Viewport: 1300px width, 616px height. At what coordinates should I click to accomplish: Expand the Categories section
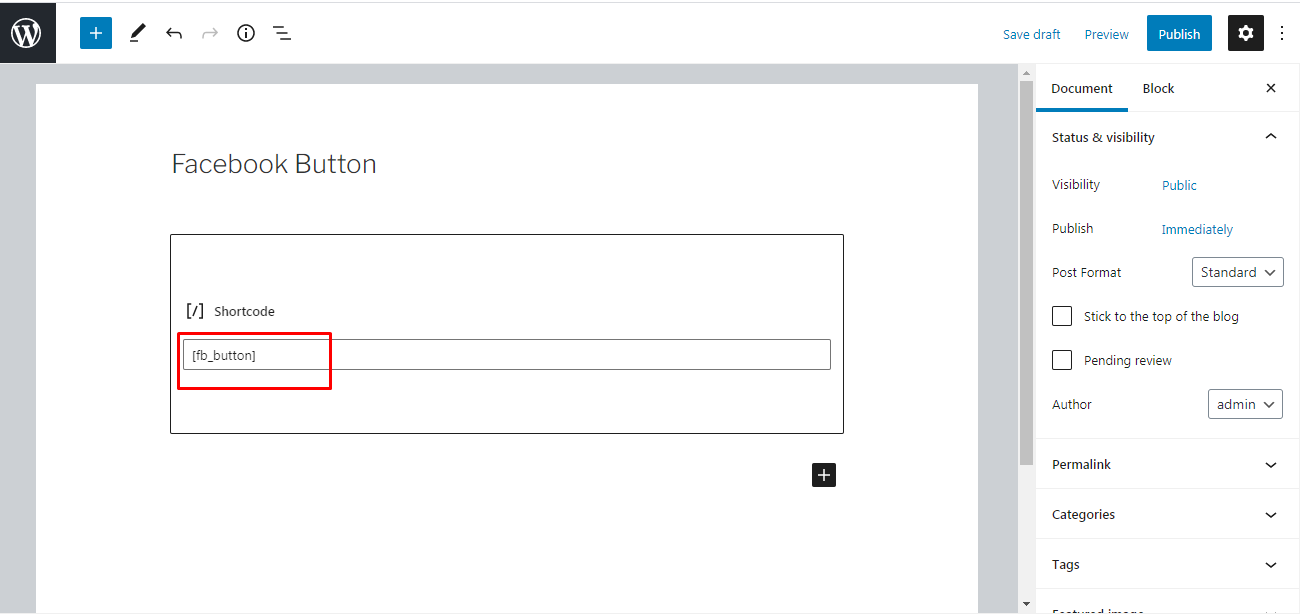(1165, 514)
